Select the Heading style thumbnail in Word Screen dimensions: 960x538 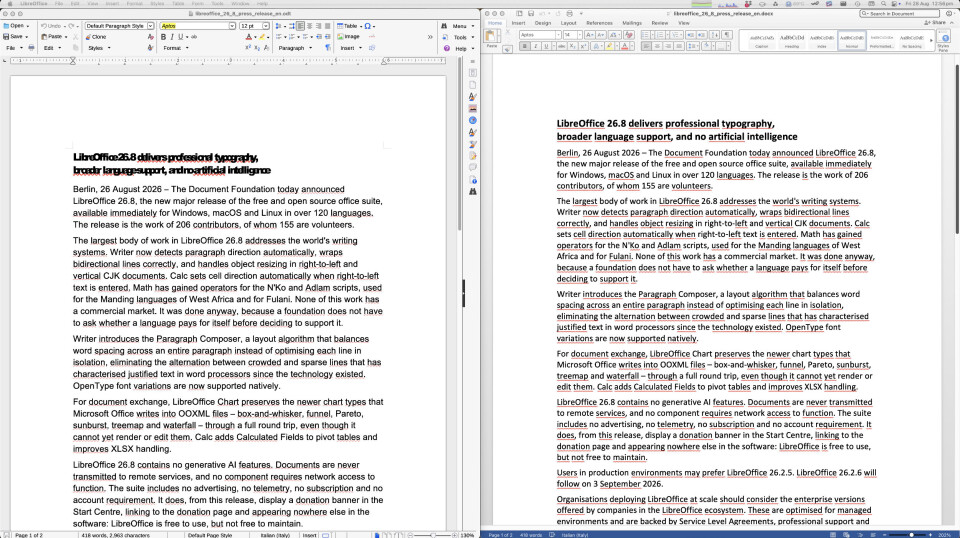[791, 41]
